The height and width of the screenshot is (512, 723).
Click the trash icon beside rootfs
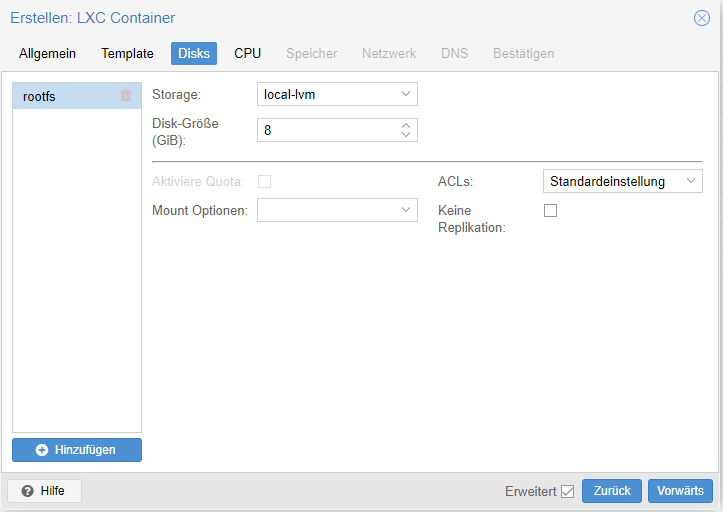point(126,96)
